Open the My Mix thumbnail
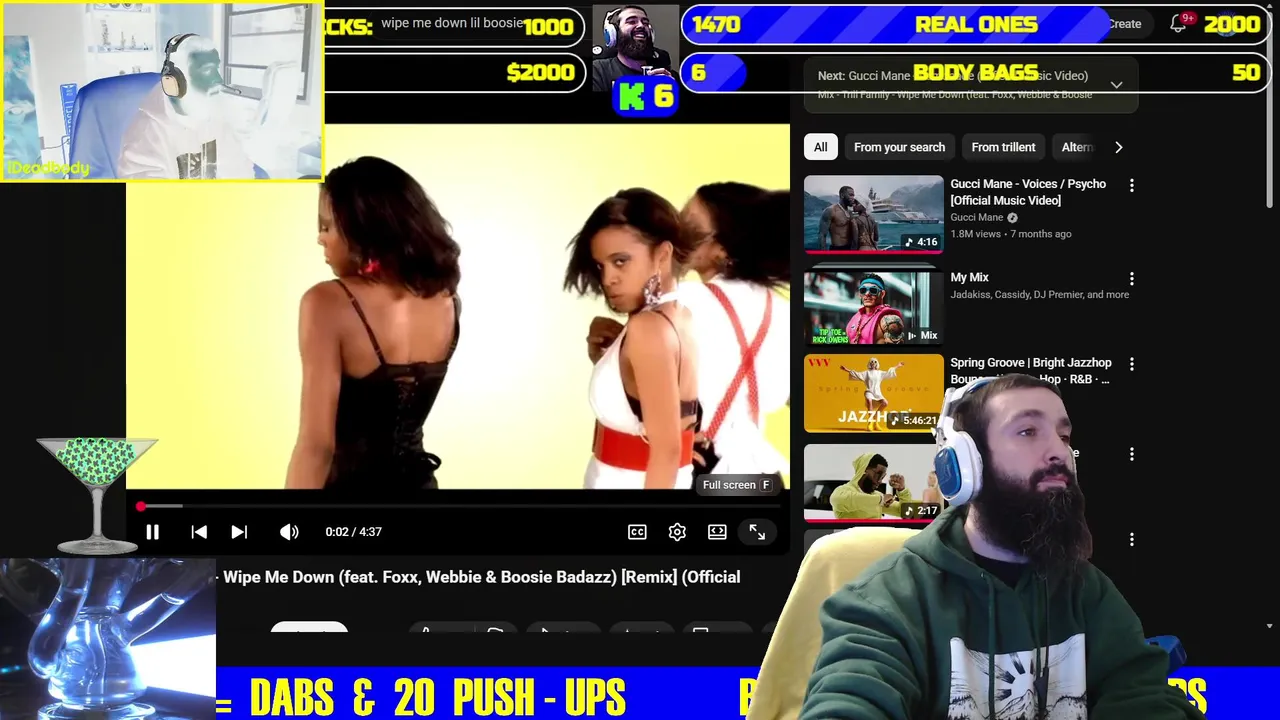The image size is (1280, 720). [873, 308]
